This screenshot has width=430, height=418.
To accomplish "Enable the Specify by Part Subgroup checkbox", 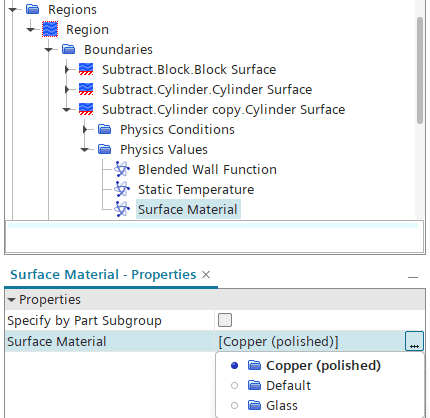I will [225, 320].
